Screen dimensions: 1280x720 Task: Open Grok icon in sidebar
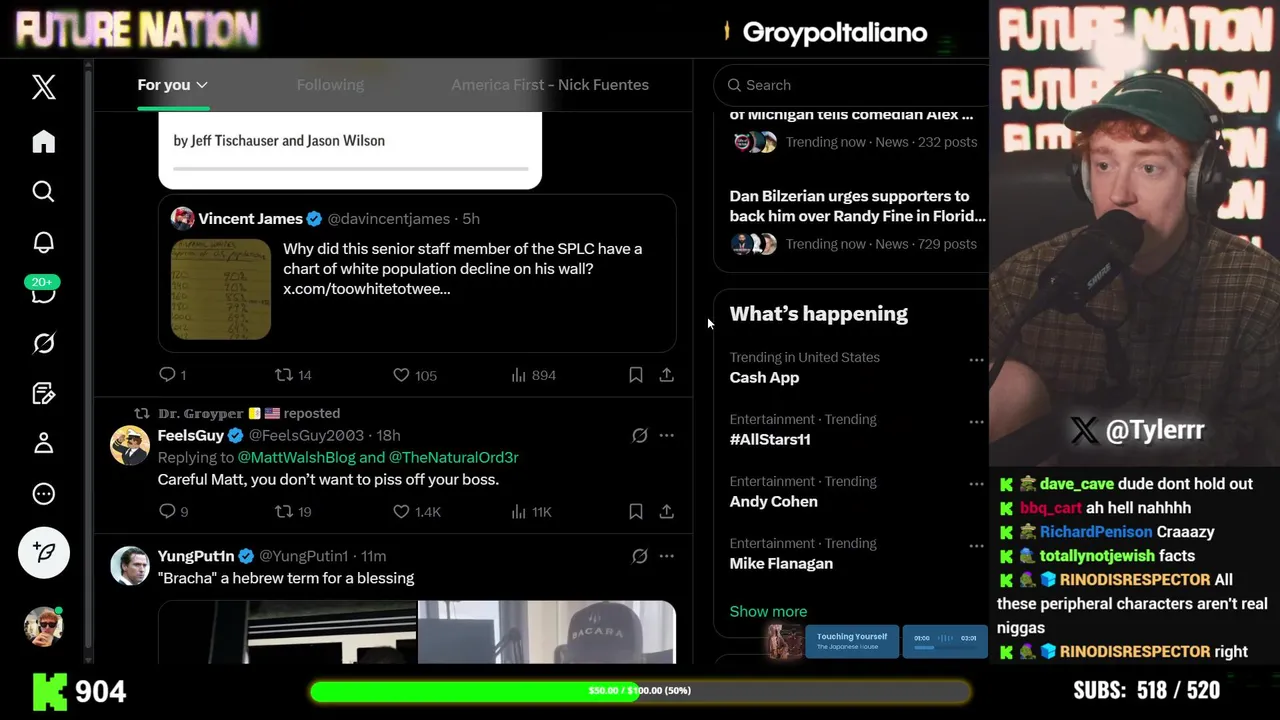43,343
